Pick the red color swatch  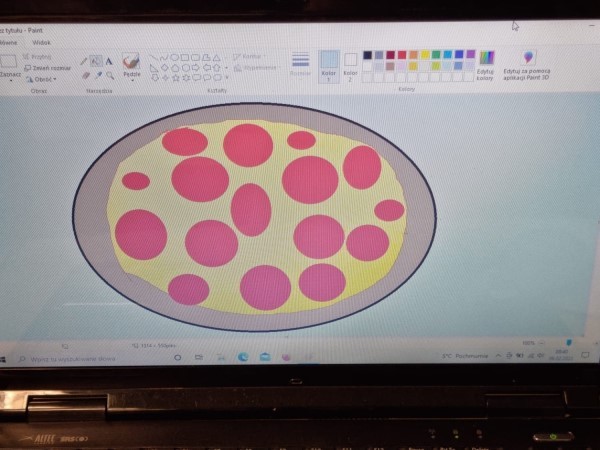coord(402,55)
